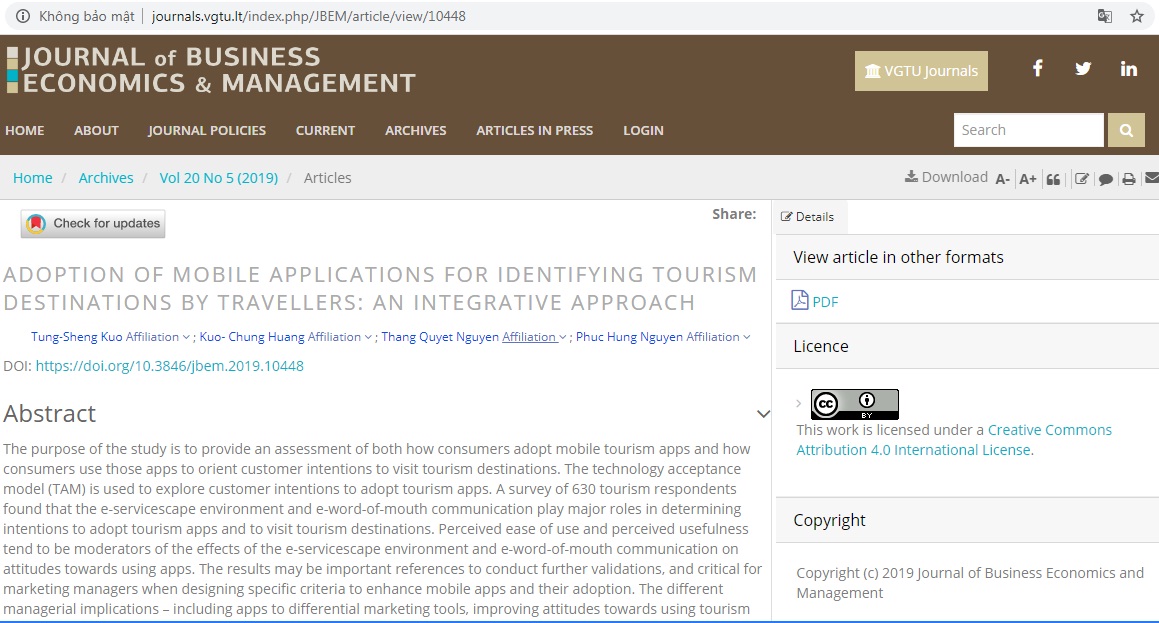Click author name Tung-Sheng Kuo
The height and width of the screenshot is (623, 1159).
point(76,337)
